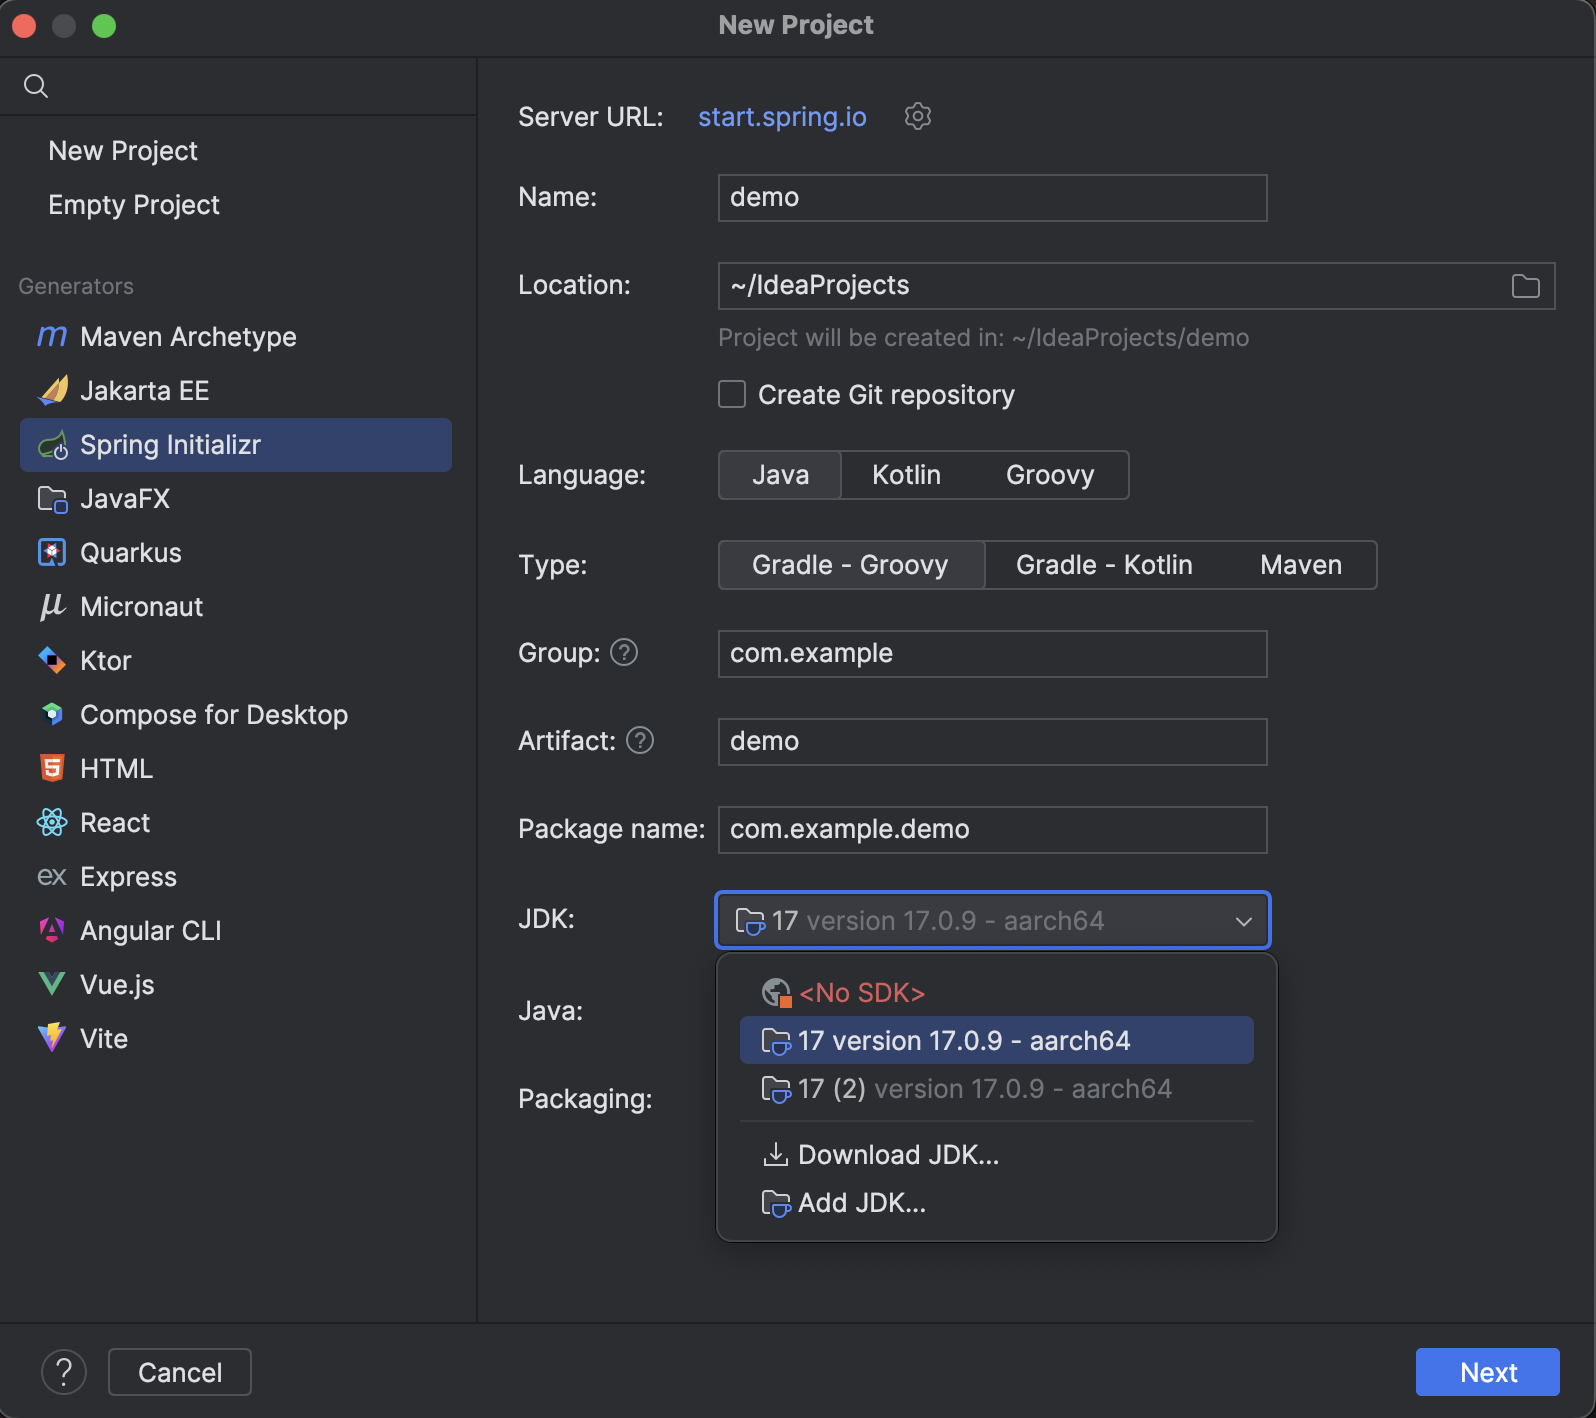The height and width of the screenshot is (1418, 1596).
Task: Select HTML generator
Action: click(x=236, y=769)
